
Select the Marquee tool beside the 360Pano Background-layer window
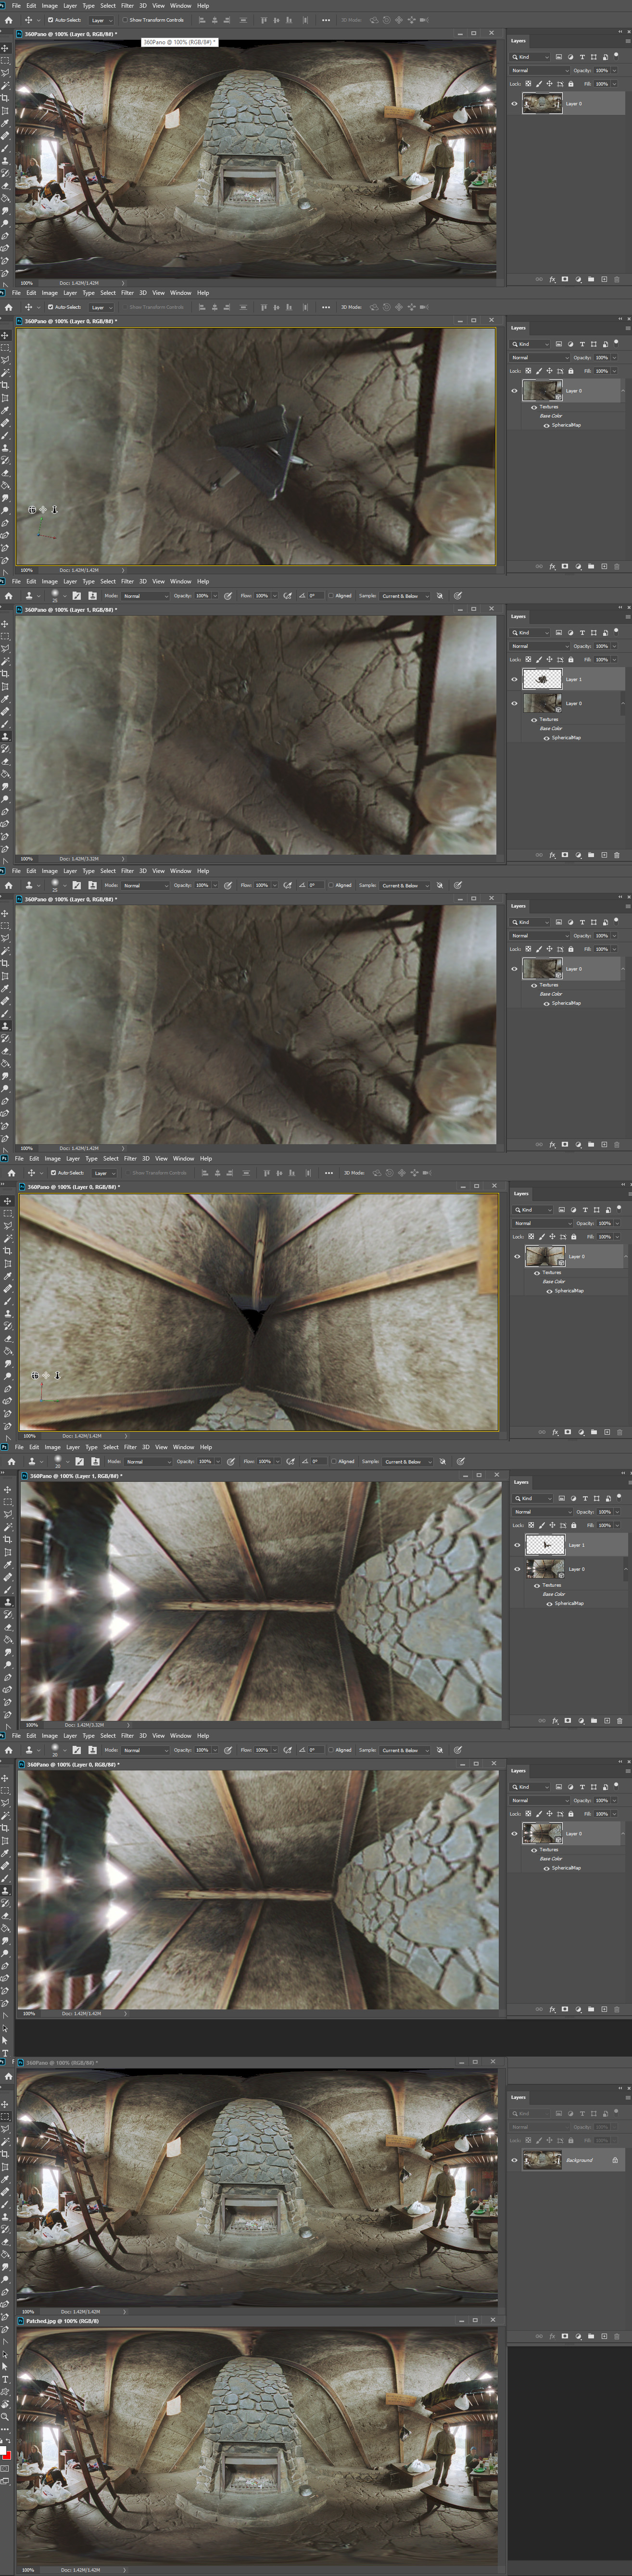pyautogui.click(x=5, y=2117)
